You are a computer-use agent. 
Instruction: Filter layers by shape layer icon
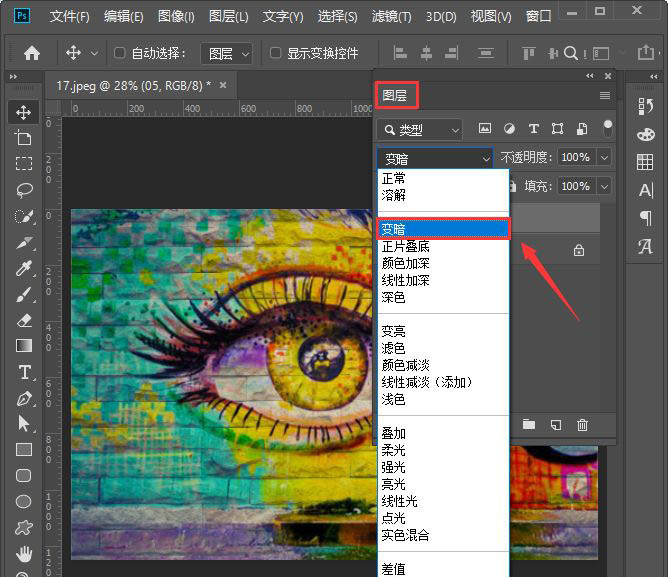tap(557, 128)
